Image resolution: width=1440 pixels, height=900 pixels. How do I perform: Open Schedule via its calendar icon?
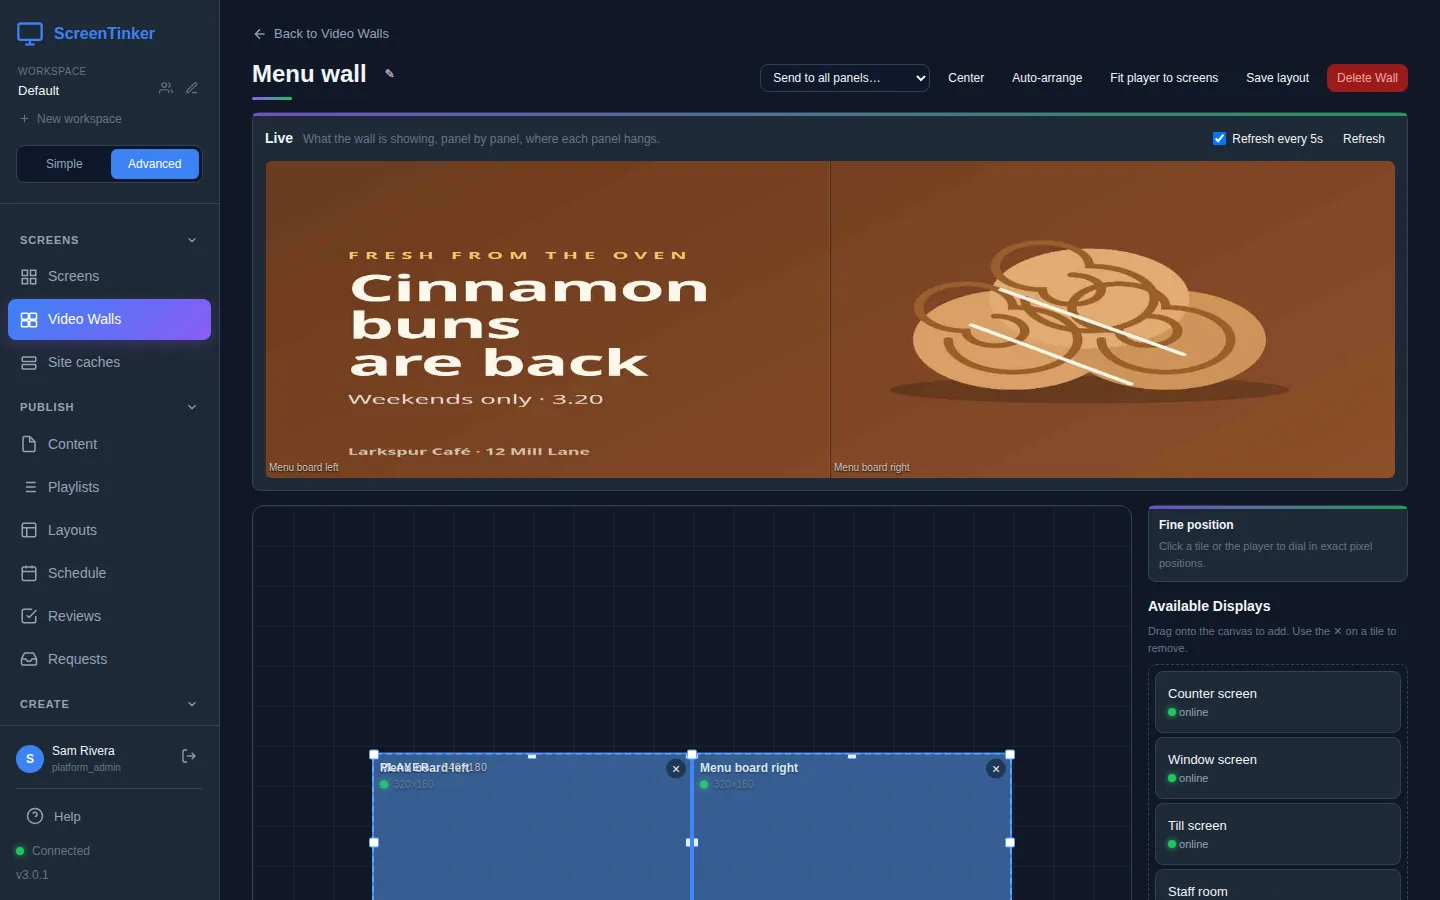coord(29,574)
